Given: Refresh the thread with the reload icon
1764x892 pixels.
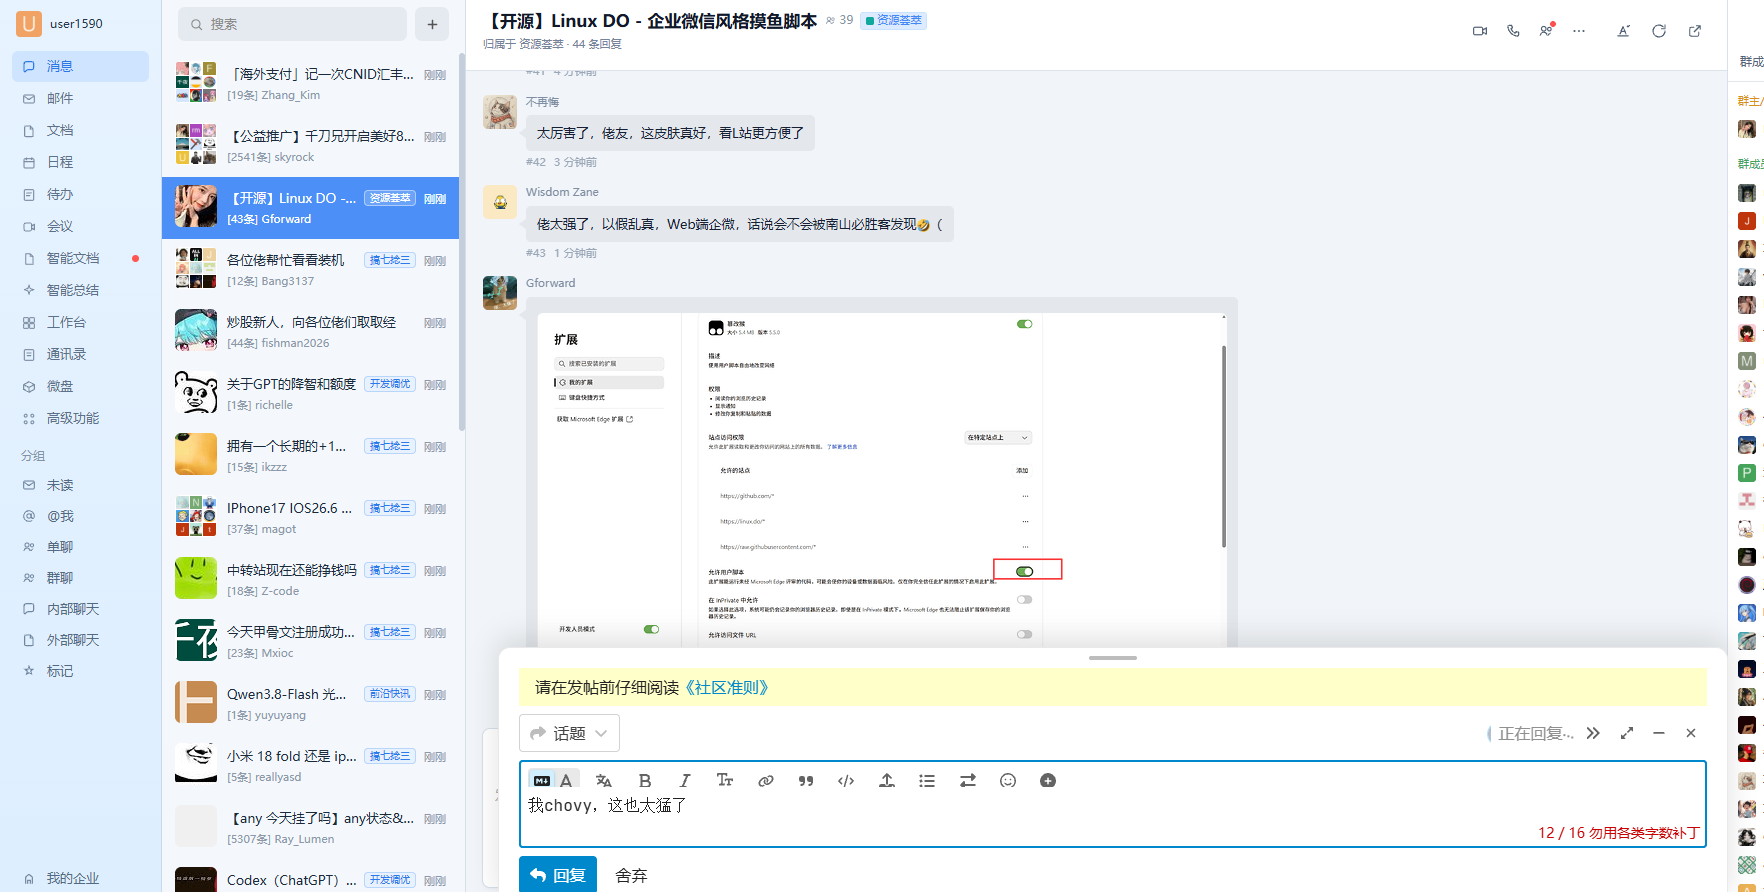Looking at the screenshot, I should 1659,31.
